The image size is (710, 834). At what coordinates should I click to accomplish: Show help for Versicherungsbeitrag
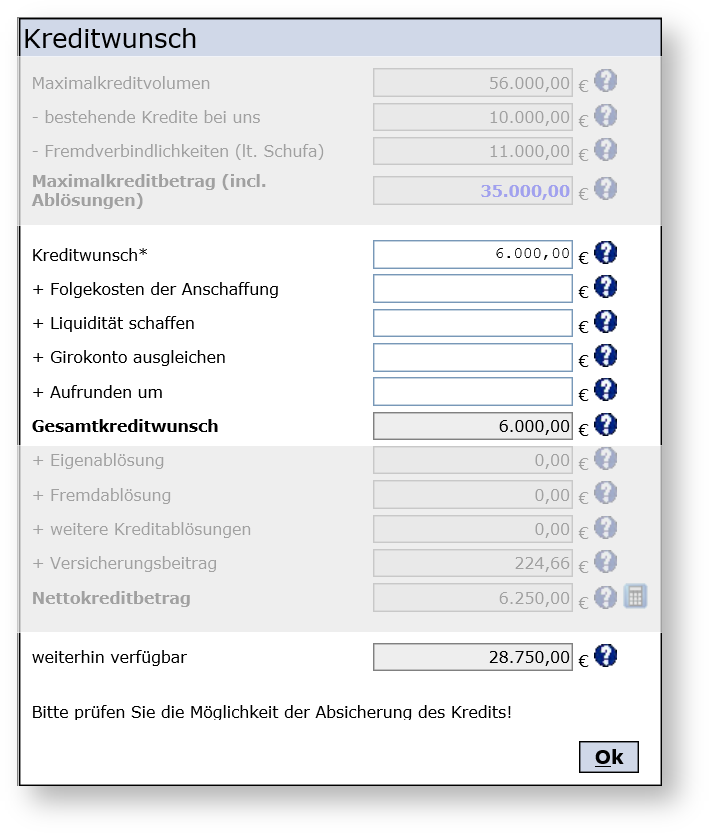[605, 562]
